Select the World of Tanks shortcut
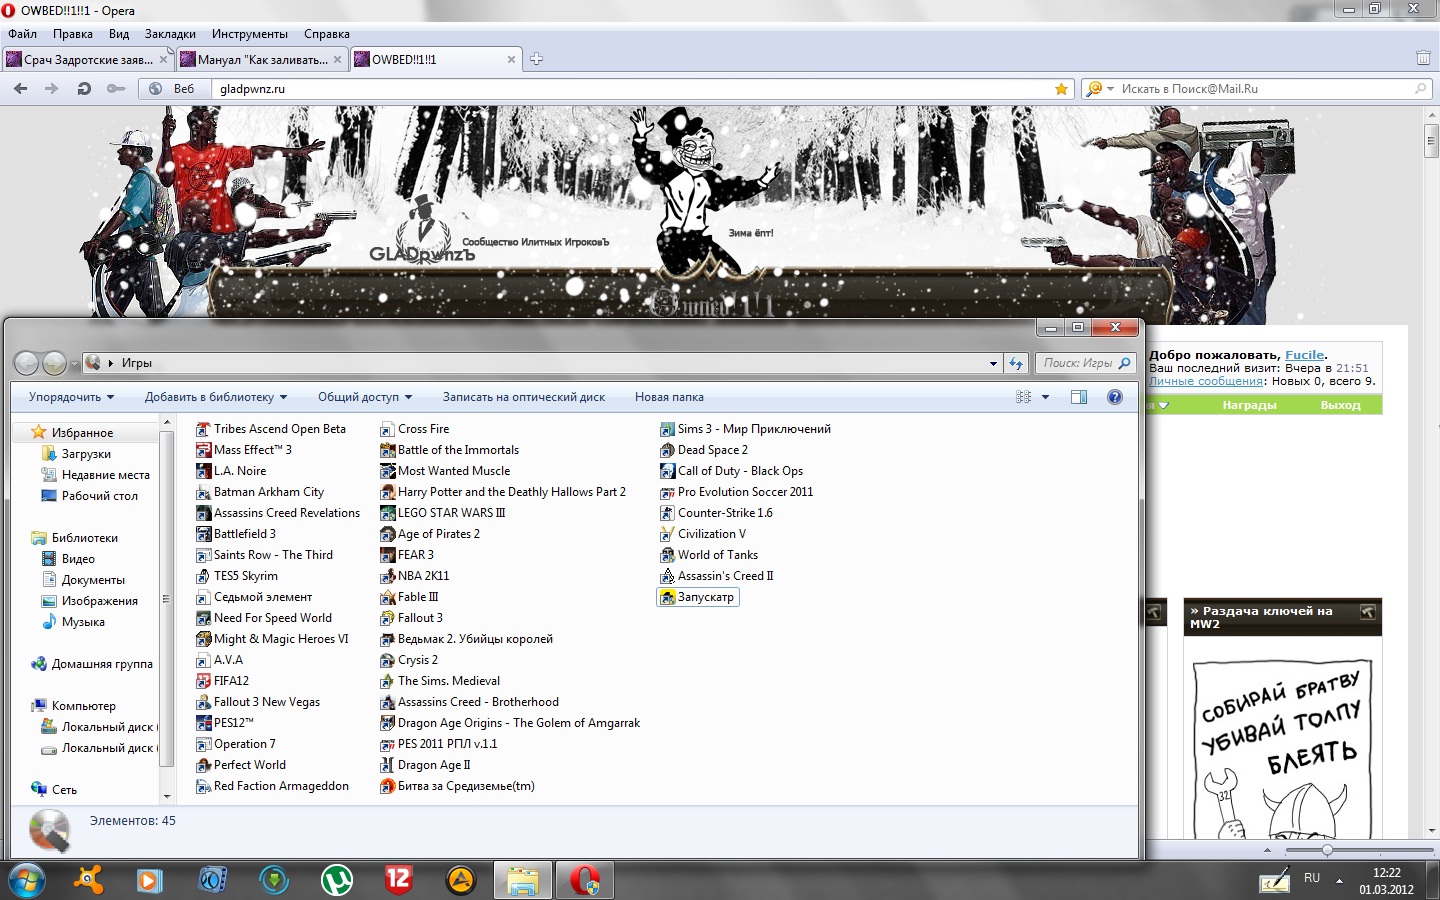 pyautogui.click(x=717, y=555)
